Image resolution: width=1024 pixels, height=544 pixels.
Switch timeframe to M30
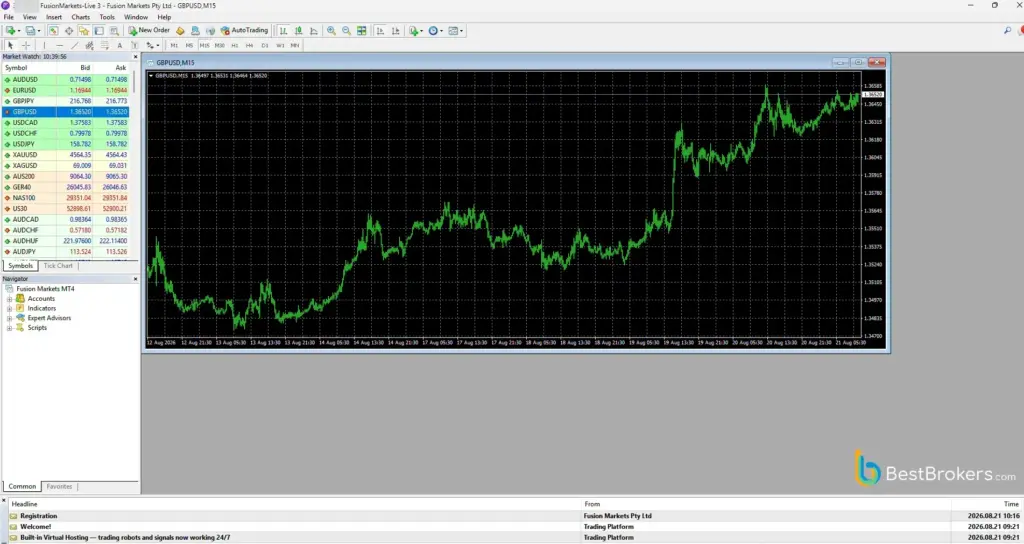[219, 45]
